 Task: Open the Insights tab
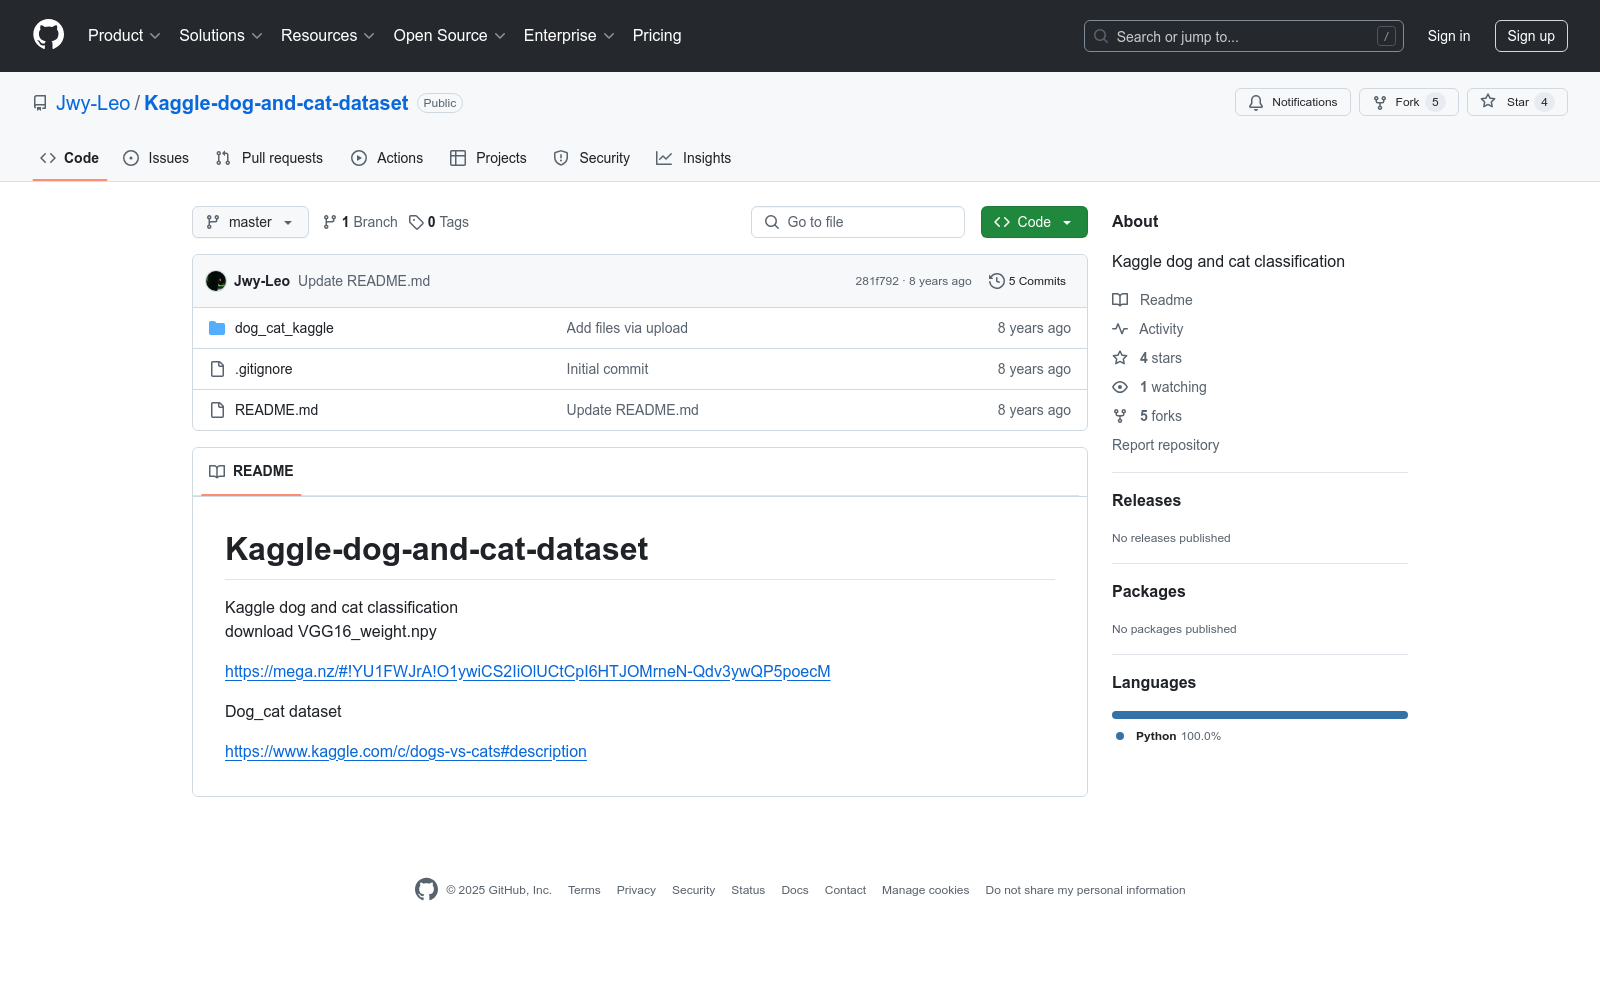694,158
